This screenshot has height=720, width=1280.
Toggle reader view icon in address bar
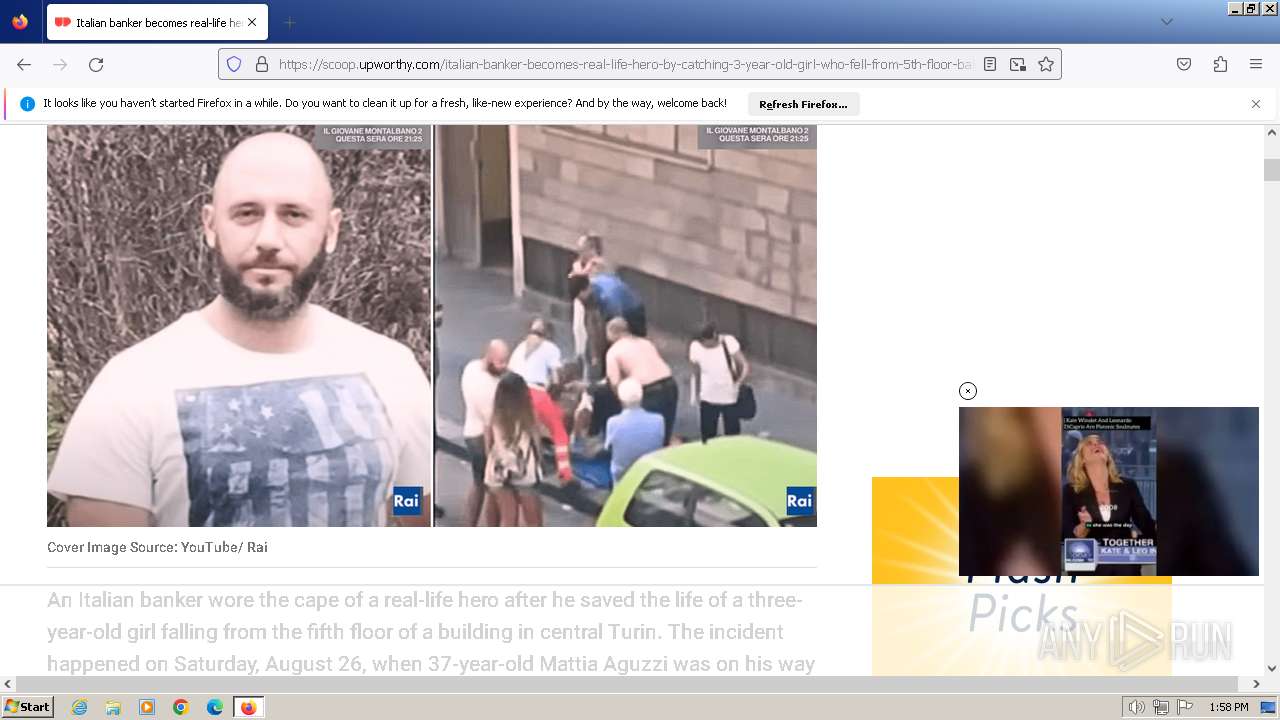coord(990,64)
